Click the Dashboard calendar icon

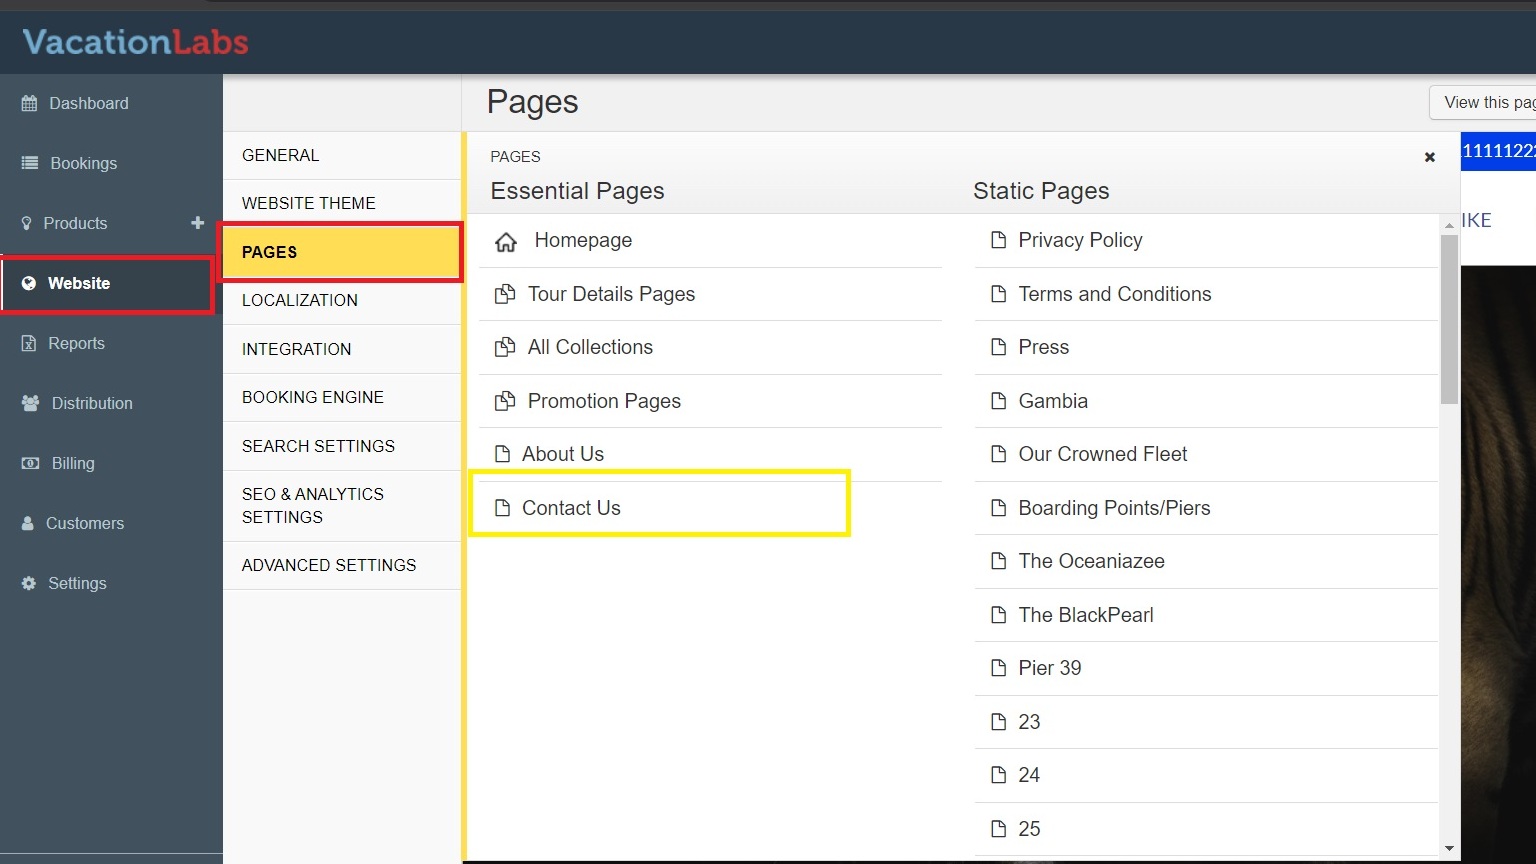click(x=29, y=103)
